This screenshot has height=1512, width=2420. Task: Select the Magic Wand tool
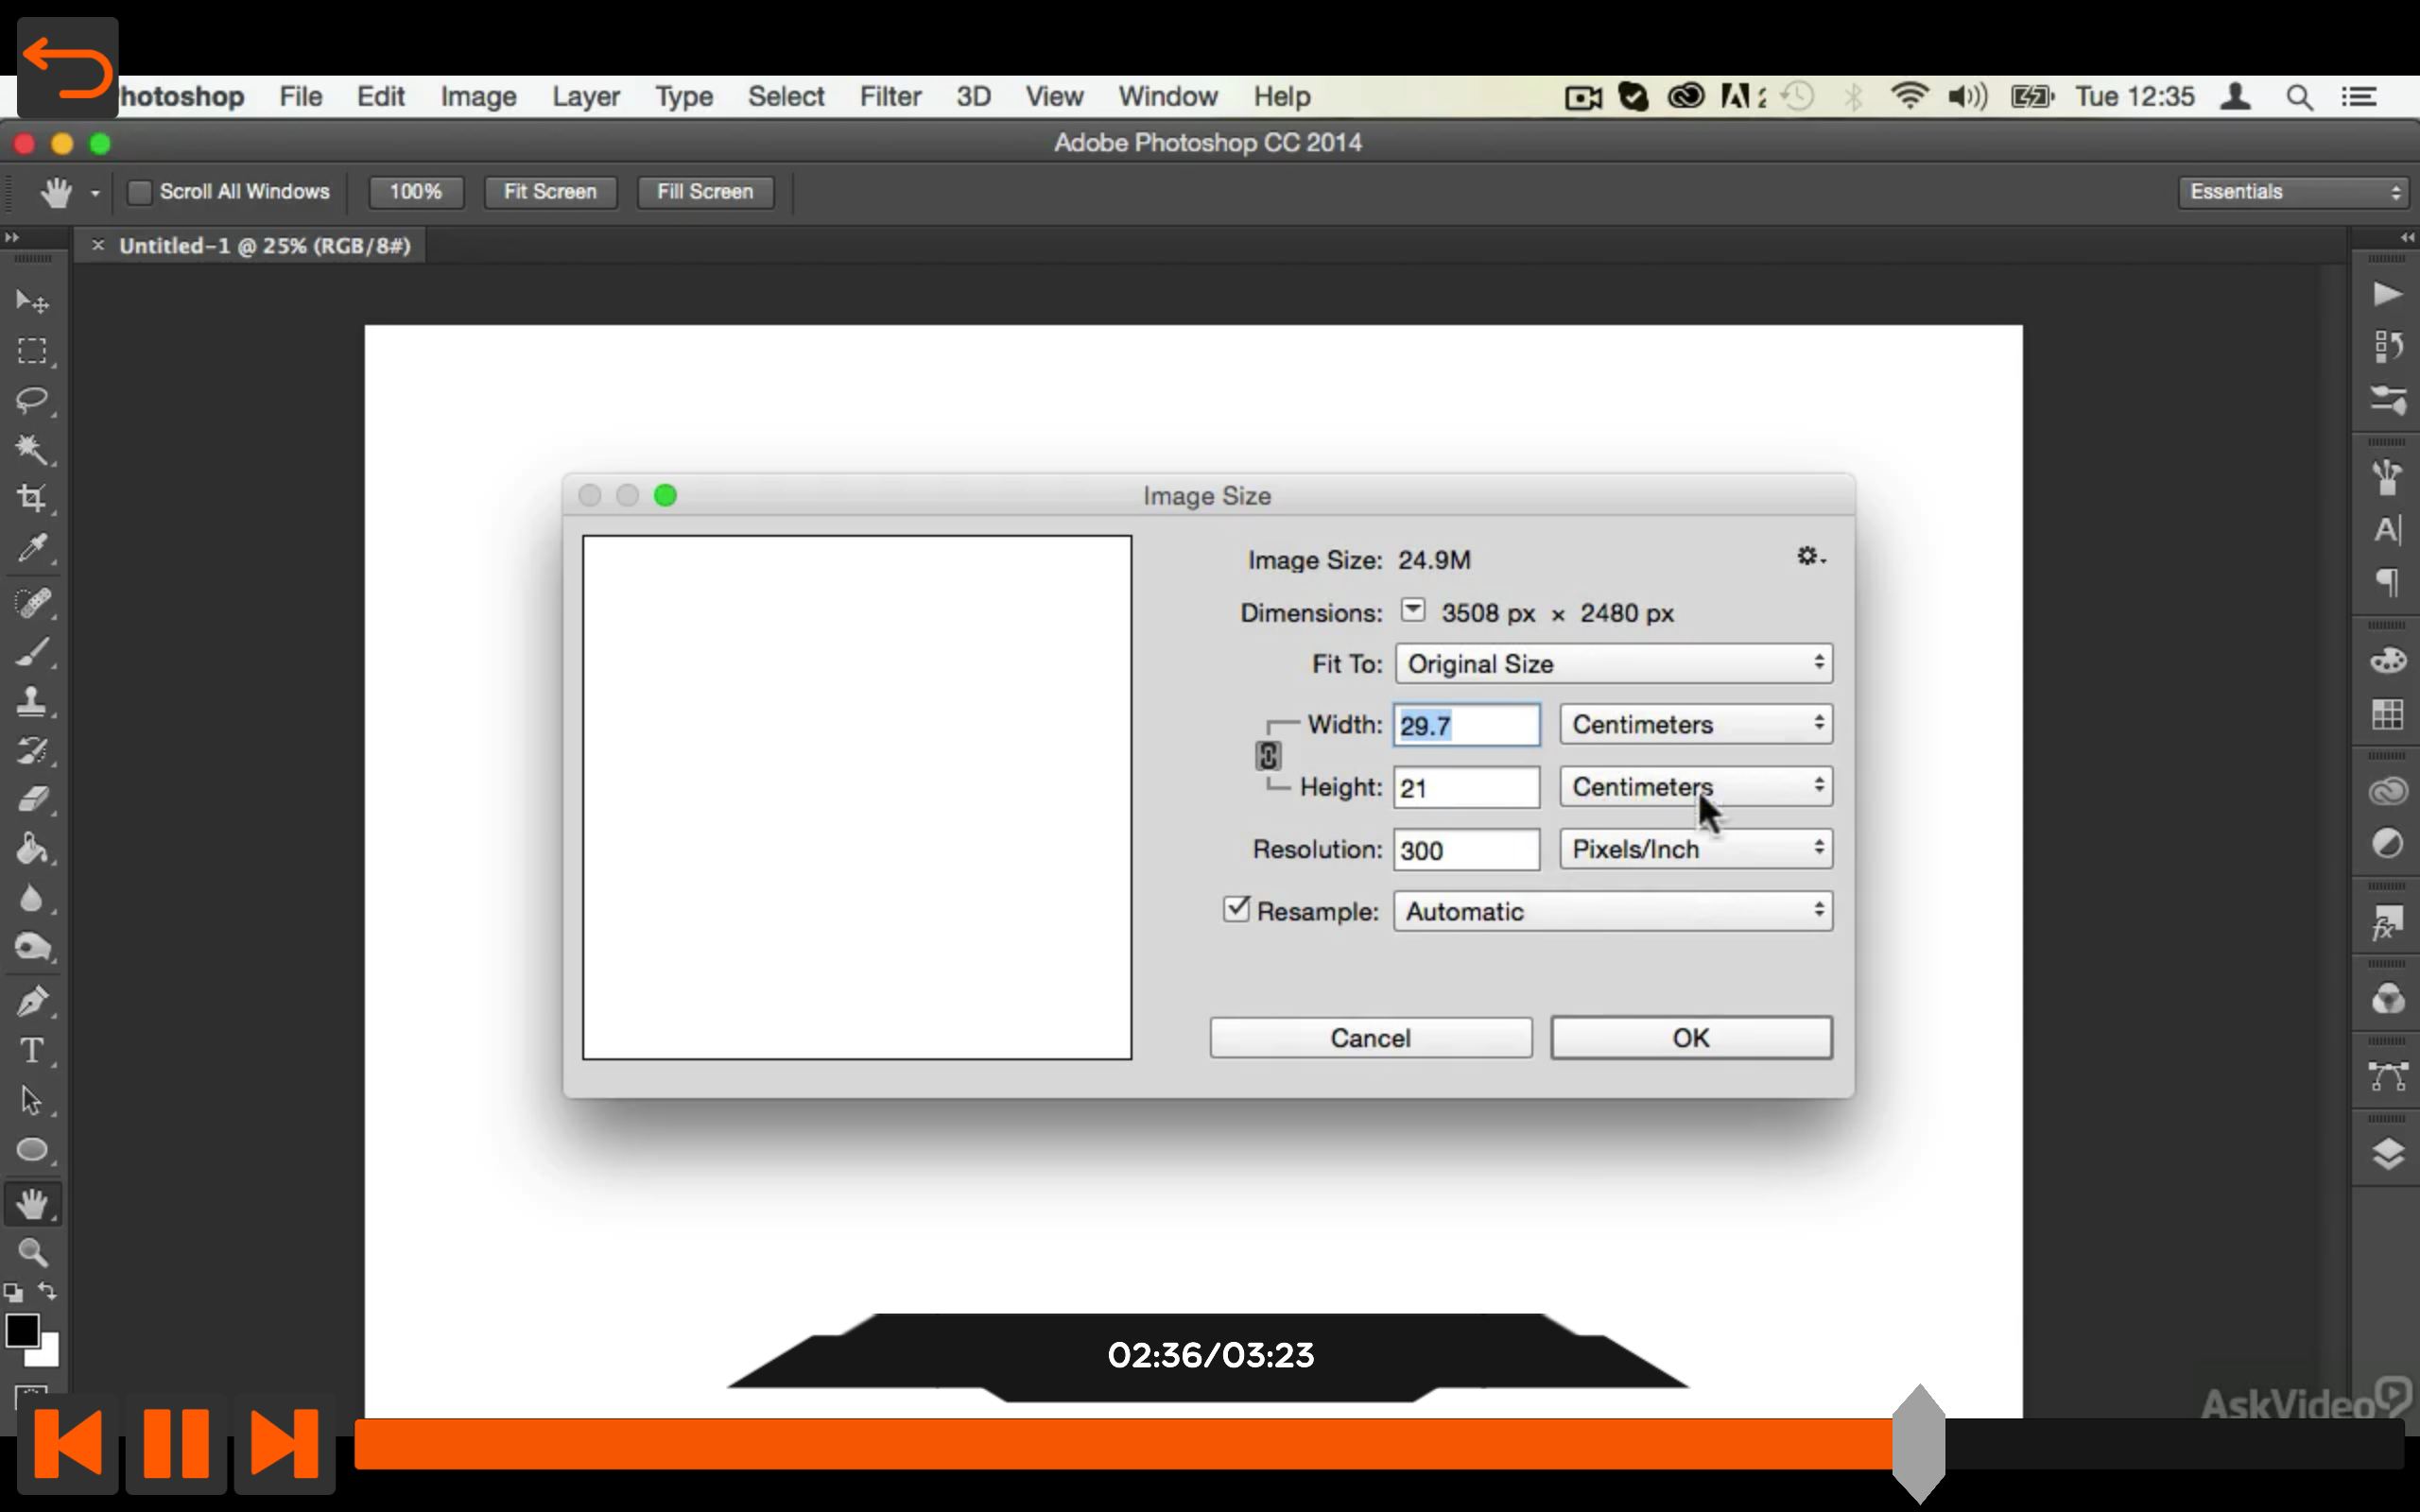coord(32,448)
